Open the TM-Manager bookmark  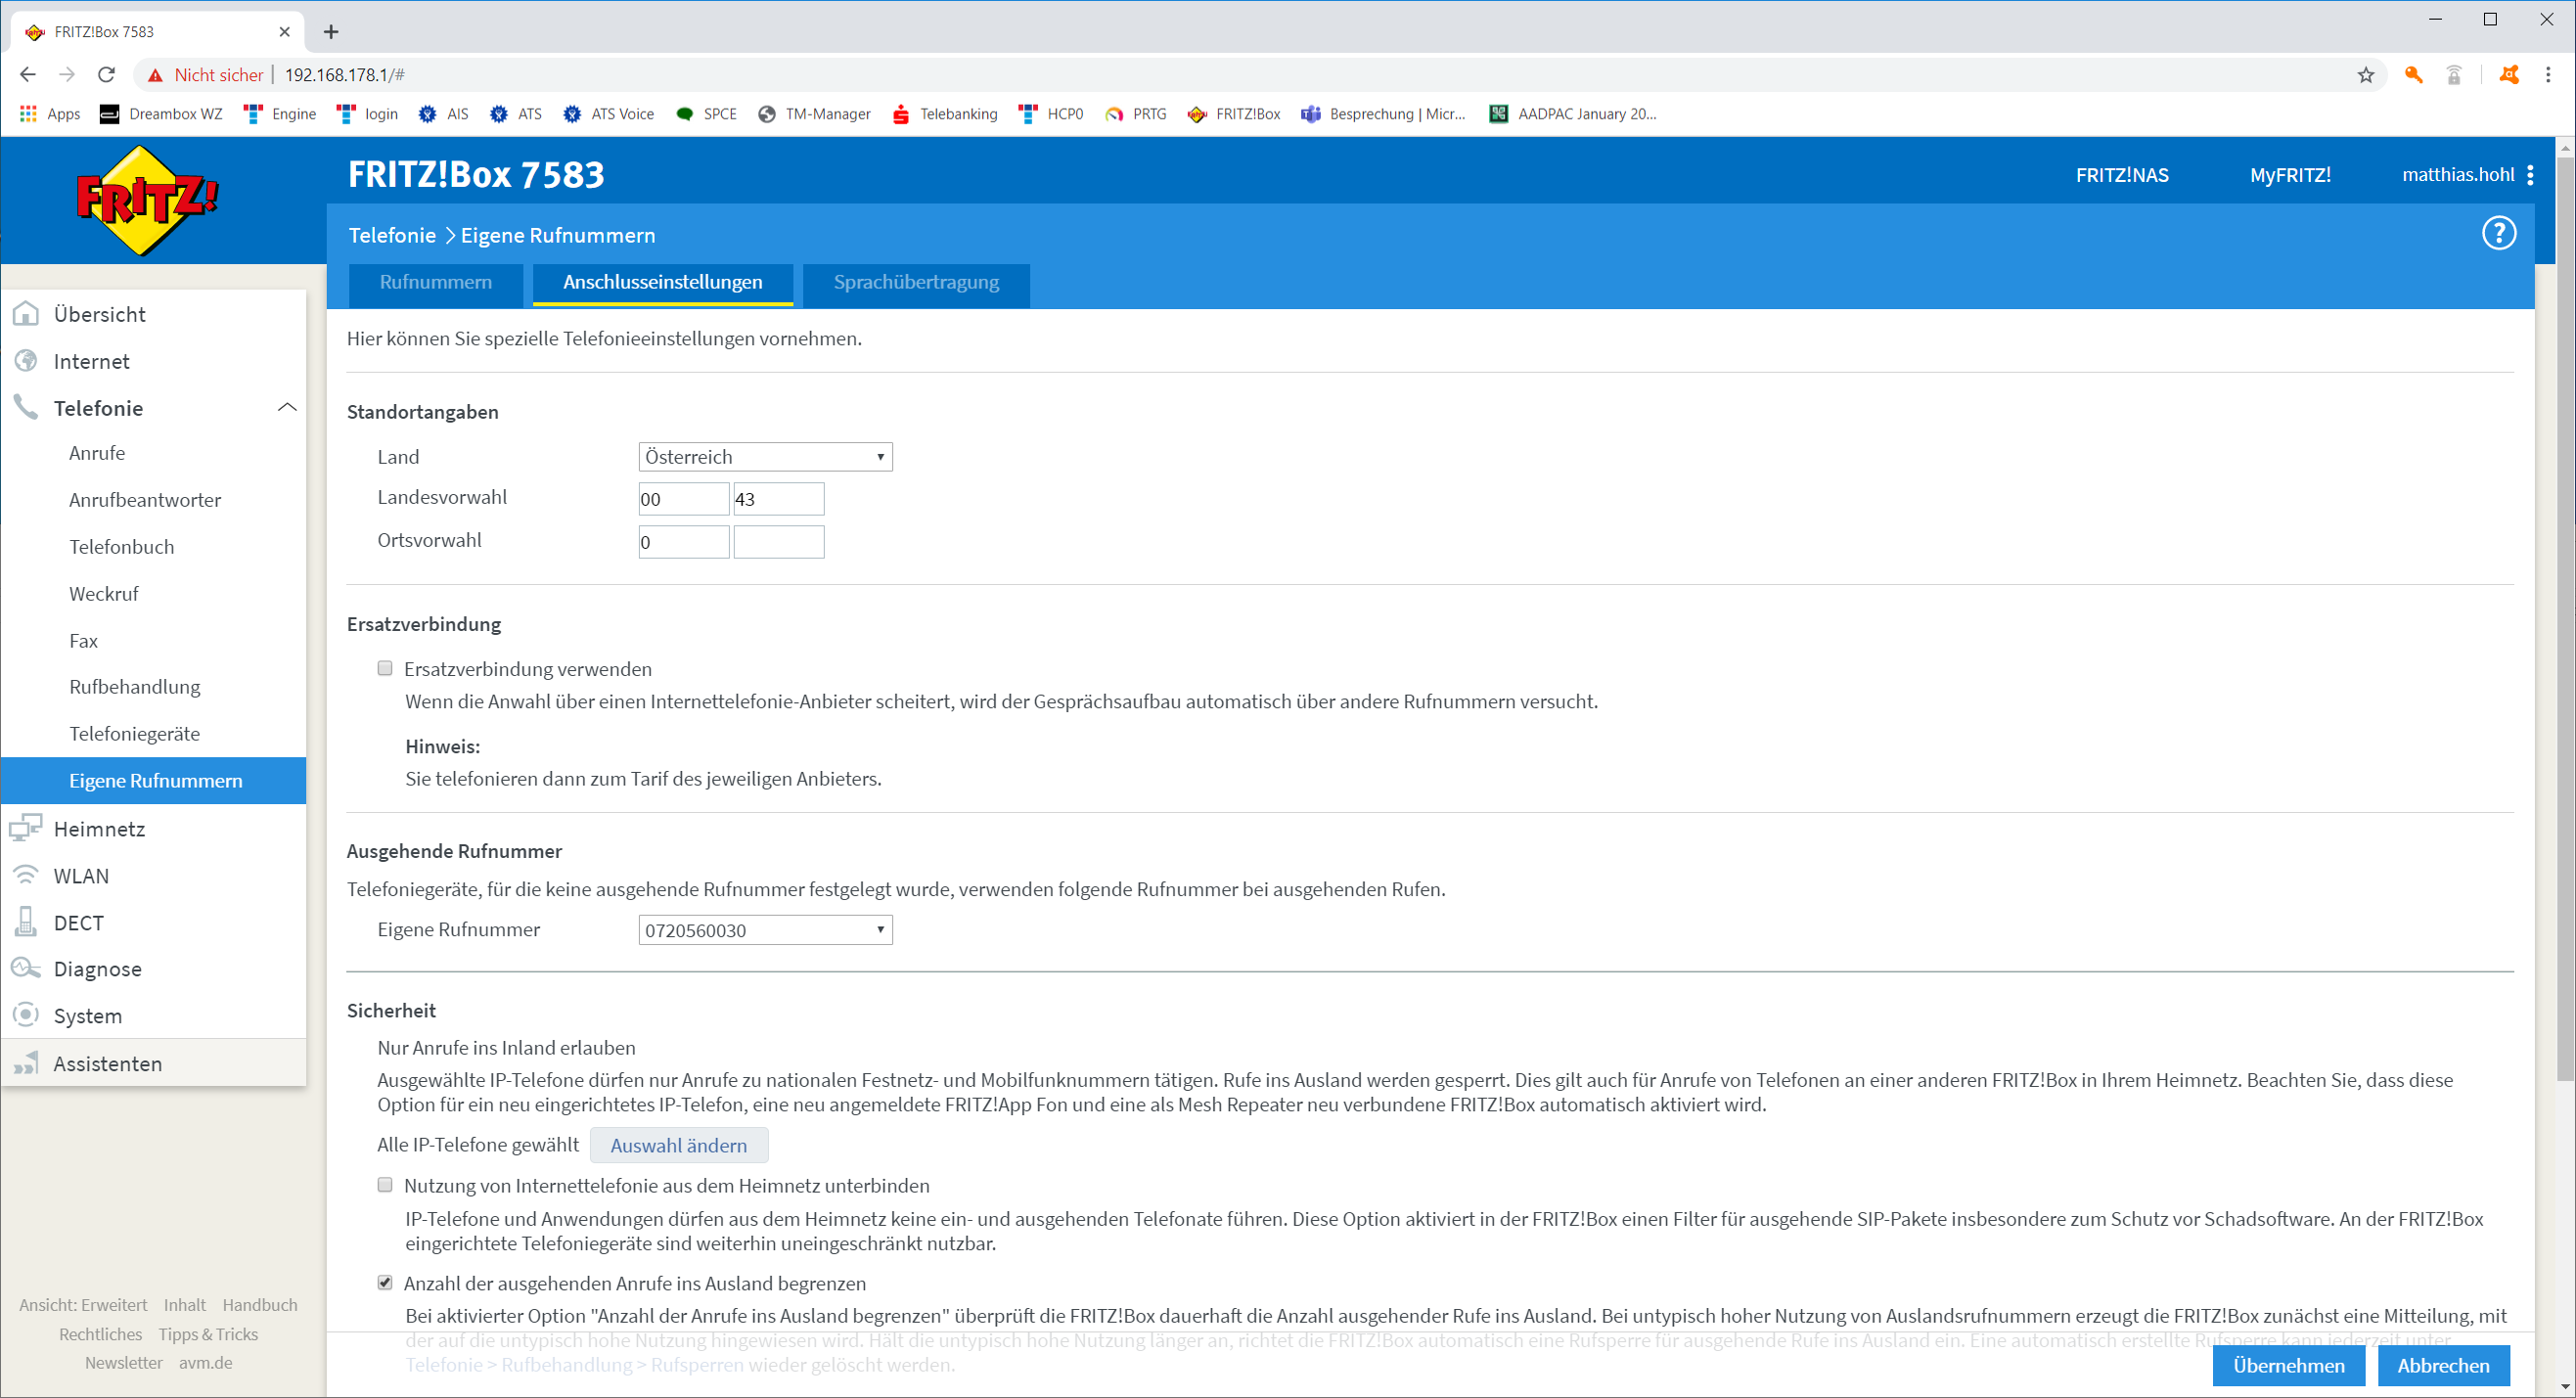(814, 114)
